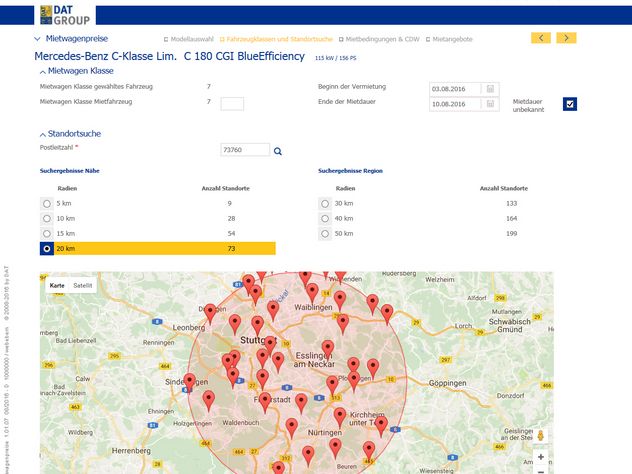Select 20 km radius option
Screen dimensions: 632x474
[47, 249]
